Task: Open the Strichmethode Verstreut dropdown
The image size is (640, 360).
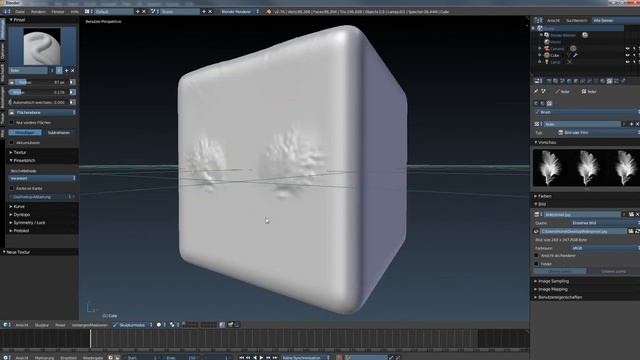Action: tap(42, 178)
